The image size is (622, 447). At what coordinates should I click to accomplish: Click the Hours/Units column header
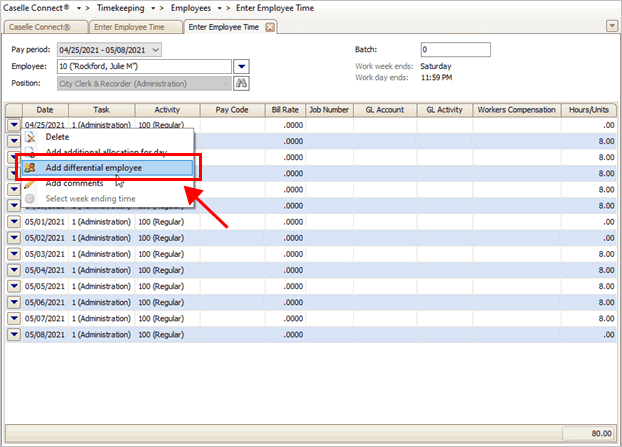[x=588, y=109]
